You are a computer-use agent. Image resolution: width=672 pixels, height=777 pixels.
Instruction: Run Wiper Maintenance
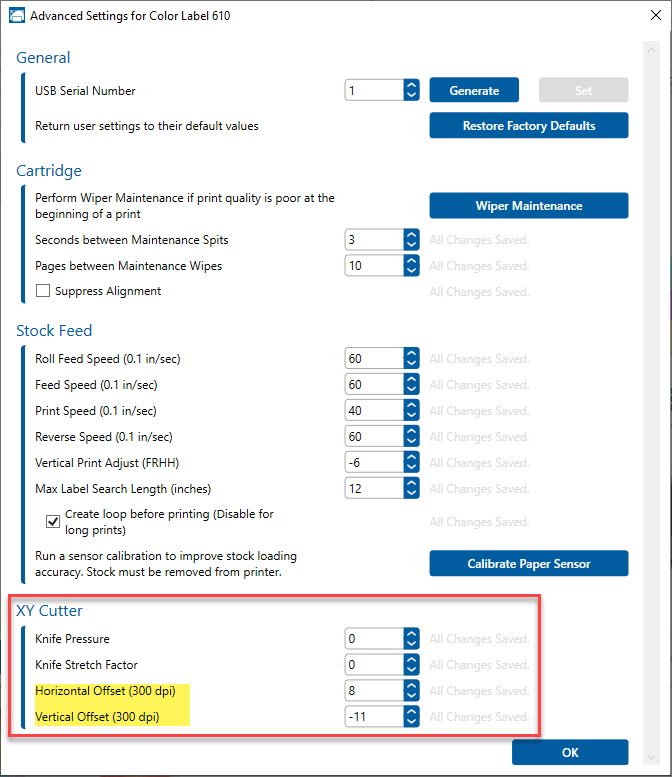pyautogui.click(x=529, y=206)
